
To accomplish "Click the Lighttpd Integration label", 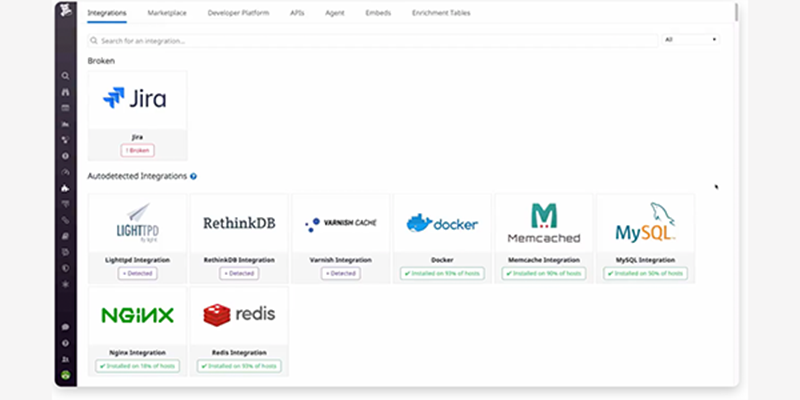I will [137, 260].
